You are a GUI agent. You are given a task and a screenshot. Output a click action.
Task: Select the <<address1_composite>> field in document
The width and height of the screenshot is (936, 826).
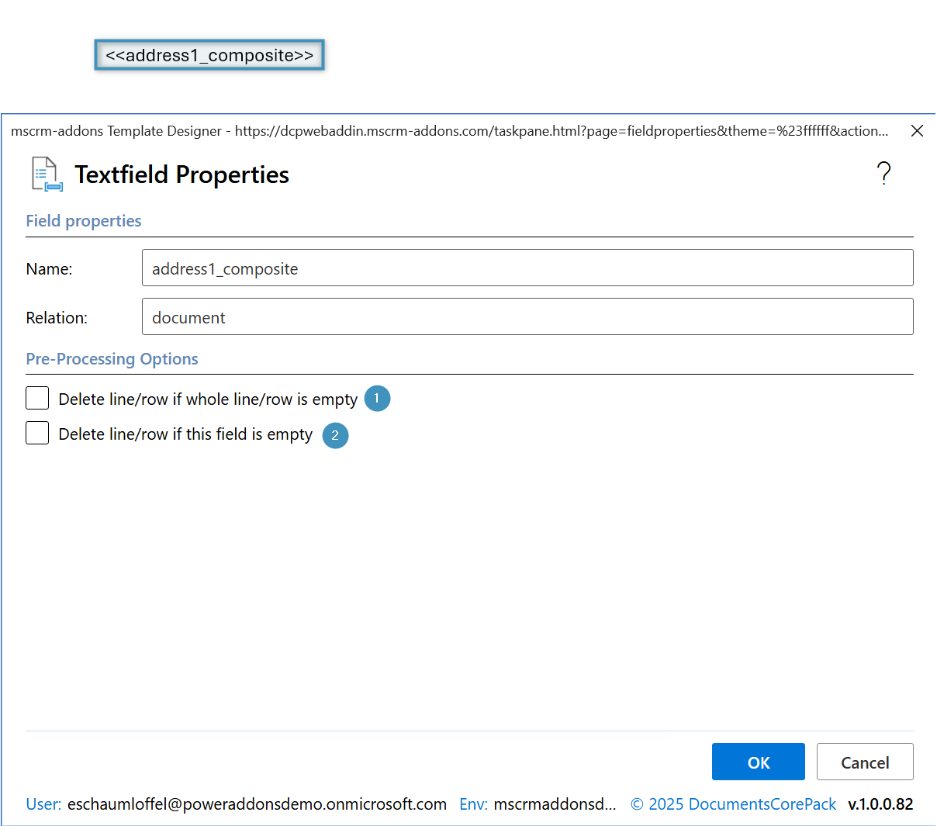[x=209, y=55]
